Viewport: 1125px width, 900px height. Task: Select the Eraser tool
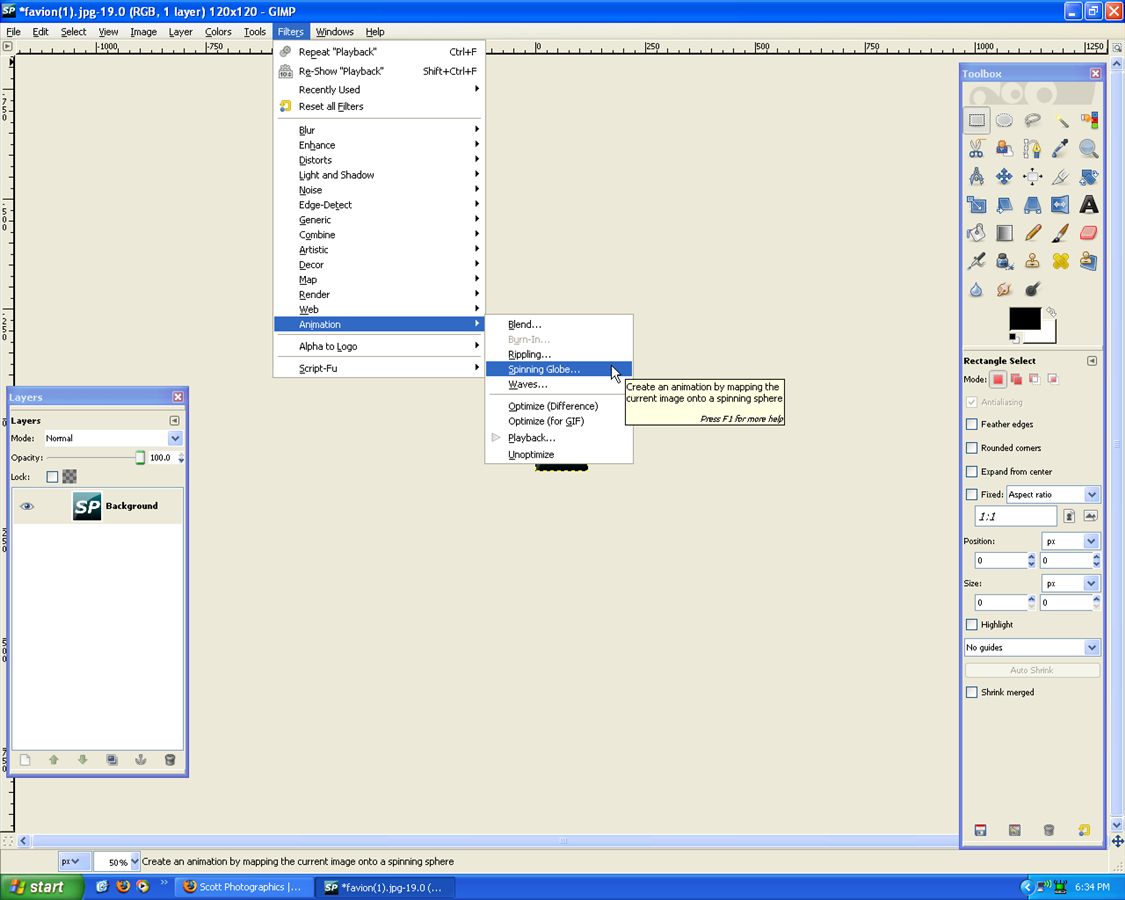click(1088, 233)
